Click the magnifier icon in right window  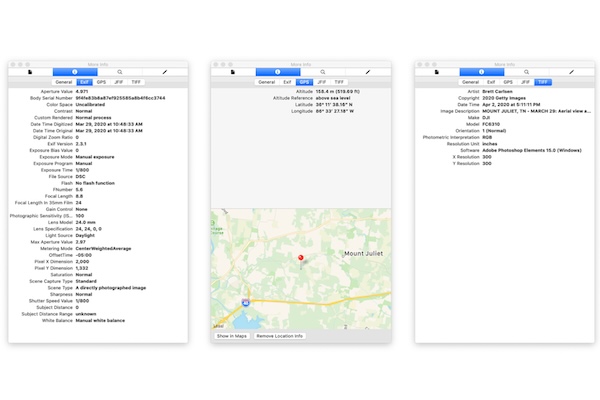[x=527, y=72]
